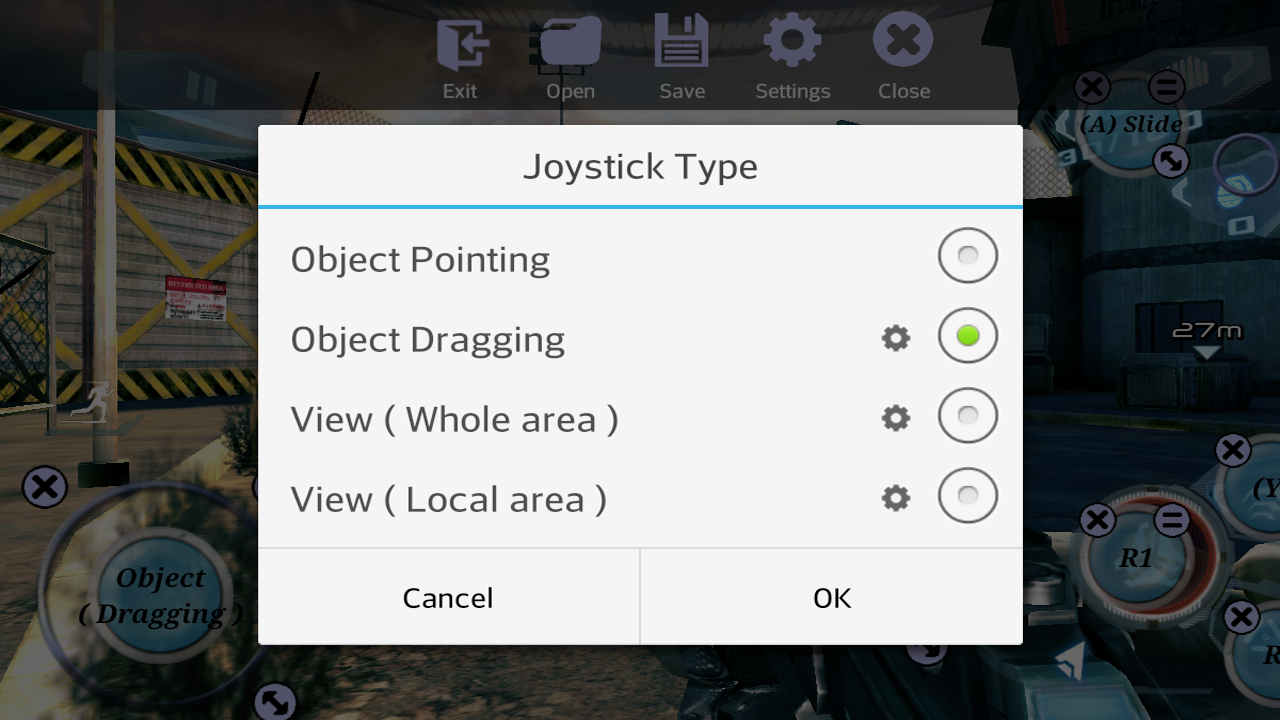This screenshot has height=720, width=1280.
Task: Confirm joystick type with OK
Action: coord(831,597)
